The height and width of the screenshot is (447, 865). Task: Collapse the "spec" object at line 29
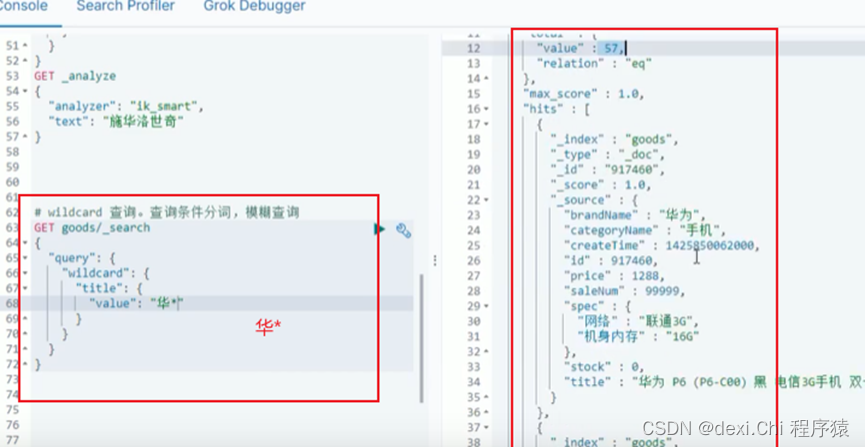coord(487,306)
